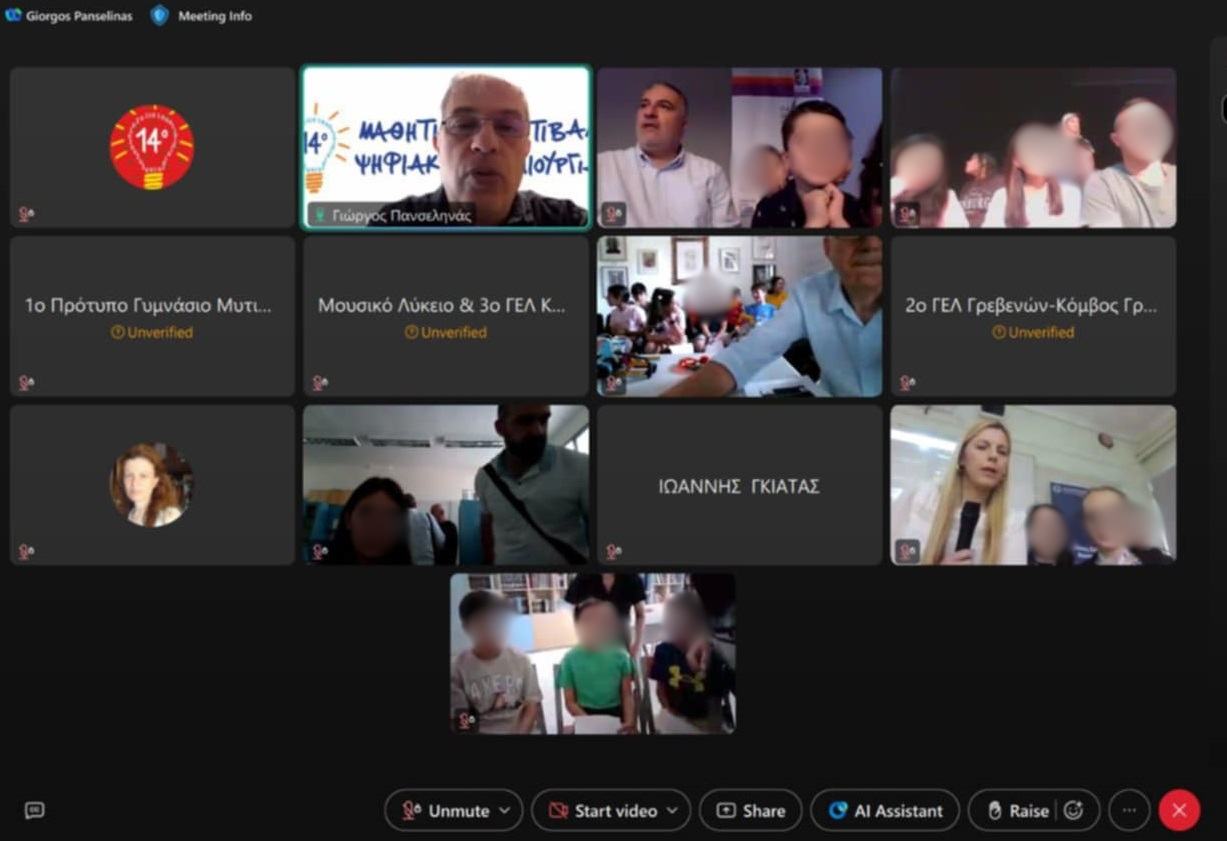This screenshot has height=841, width=1227.
Task: Open the reactions smiley next to Raise
Action: coord(1073,811)
